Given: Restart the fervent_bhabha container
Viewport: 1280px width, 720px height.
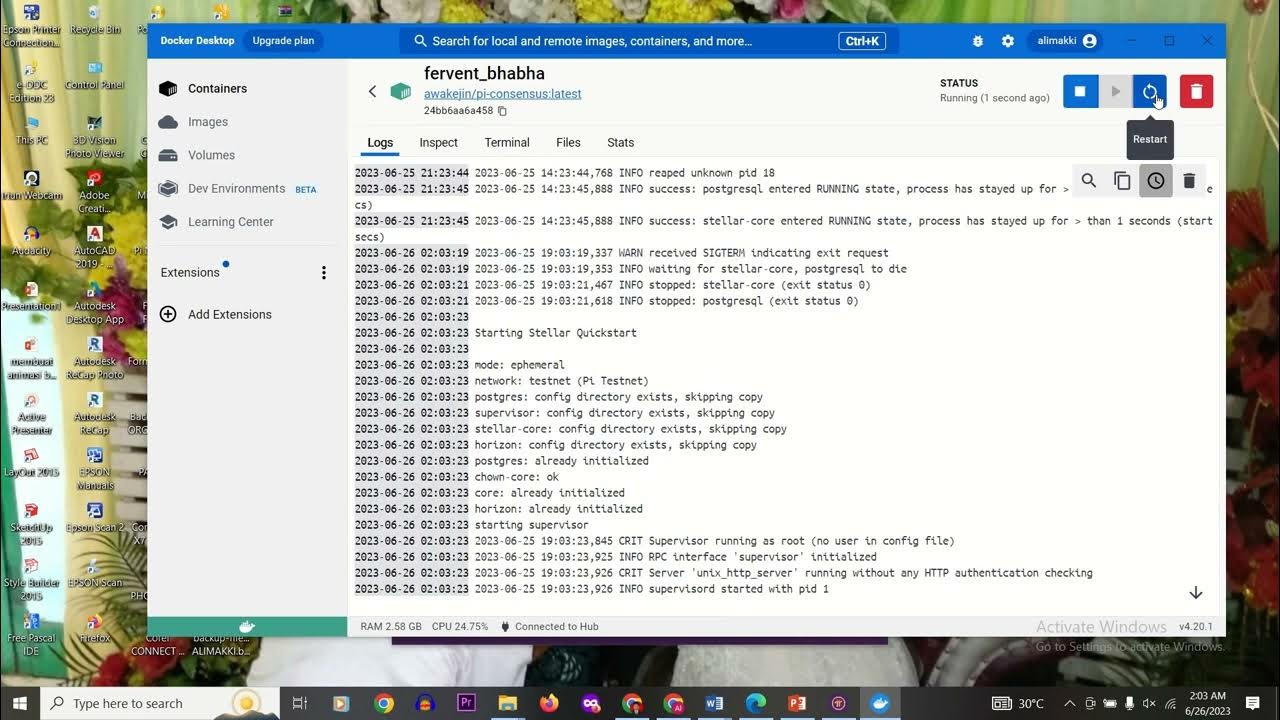Looking at the screenshot, I should coord(1150,92).
